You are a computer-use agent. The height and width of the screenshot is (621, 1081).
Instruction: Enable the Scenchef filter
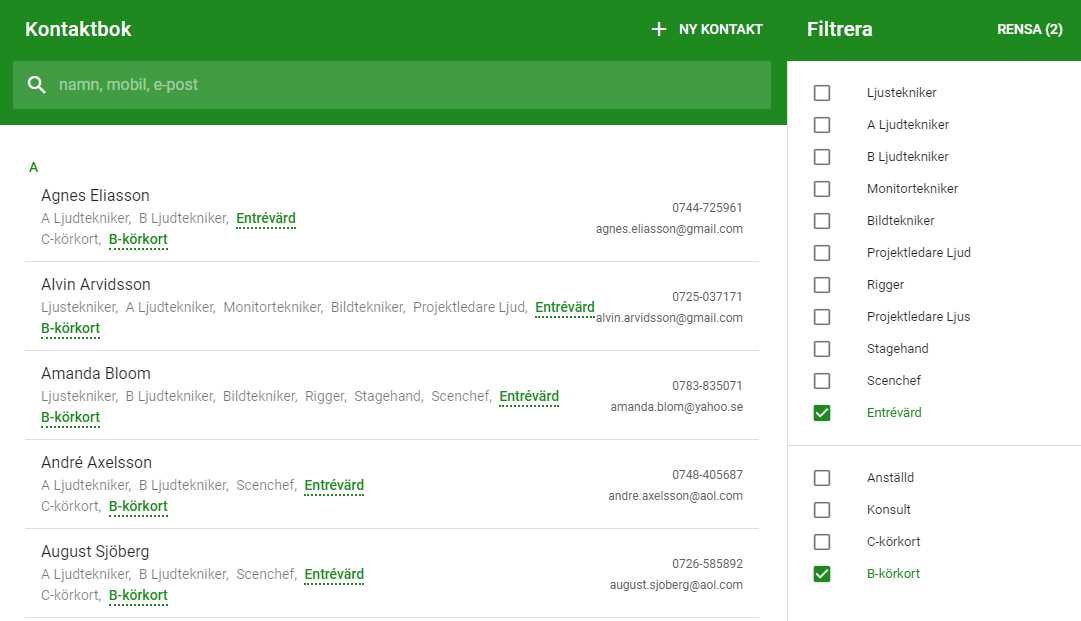point(822,381)
